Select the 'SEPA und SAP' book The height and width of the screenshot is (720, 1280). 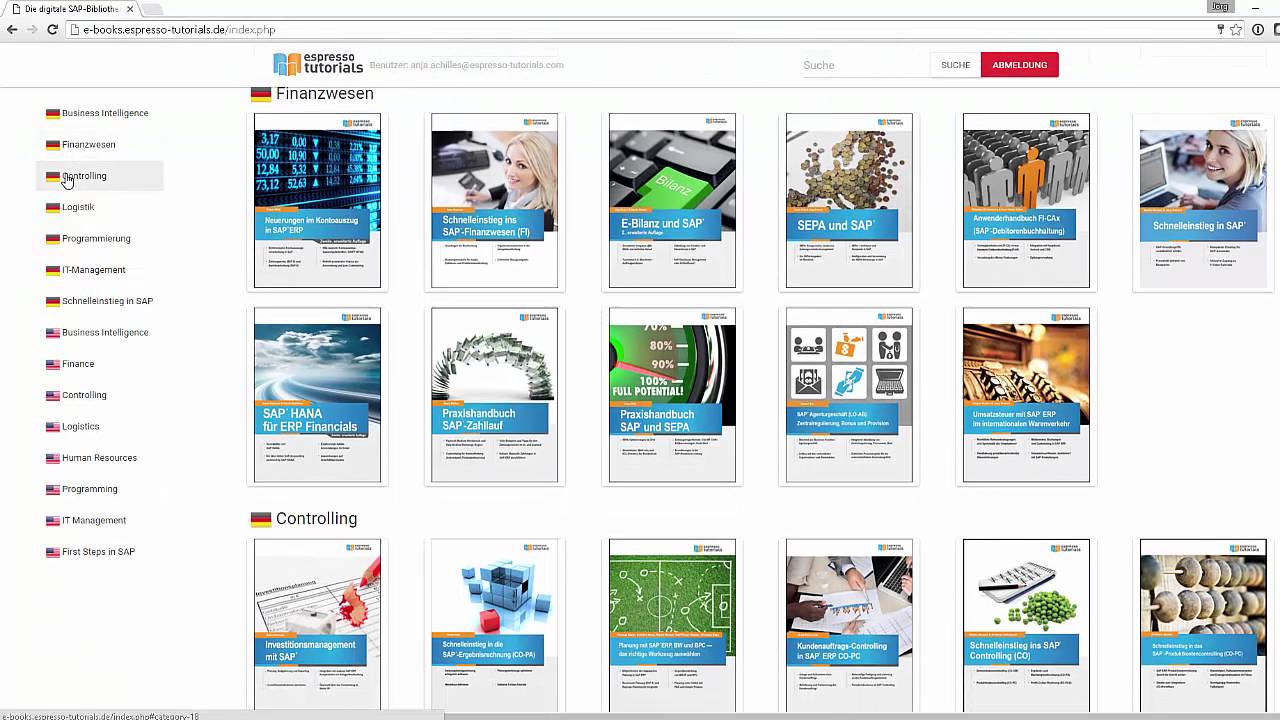[849, 200]
